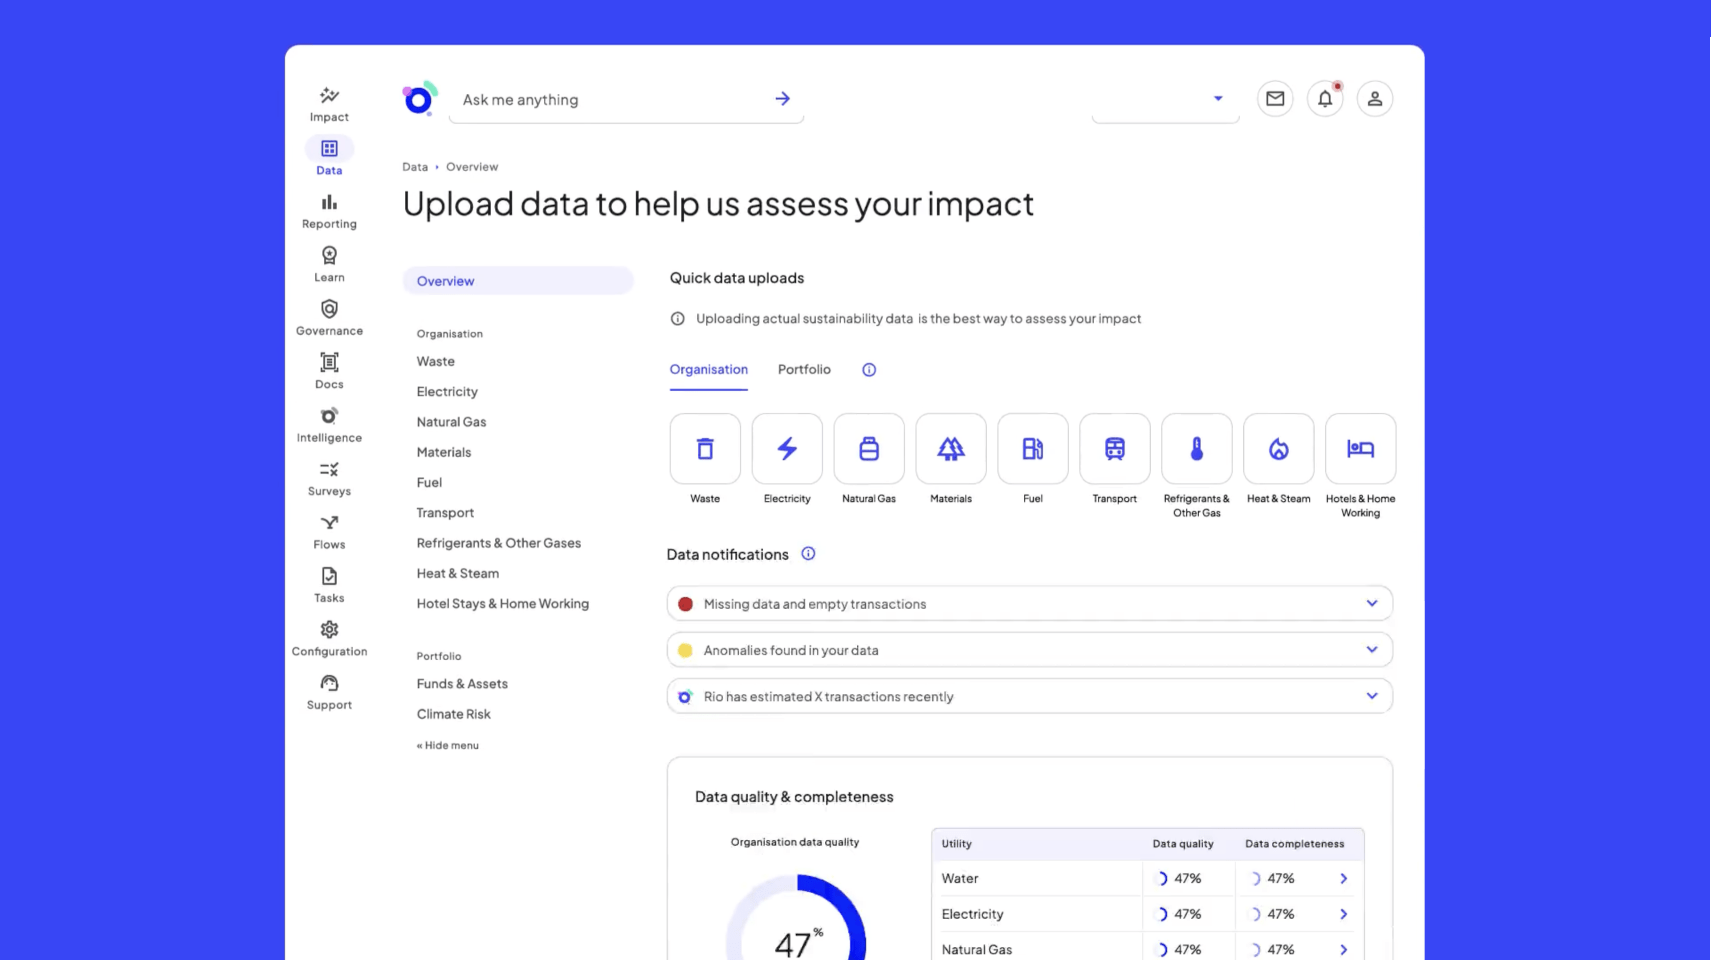The image size is (1711, 960).
Task: Open Waste in the Organisation menu
Action: tap(436, 362)
